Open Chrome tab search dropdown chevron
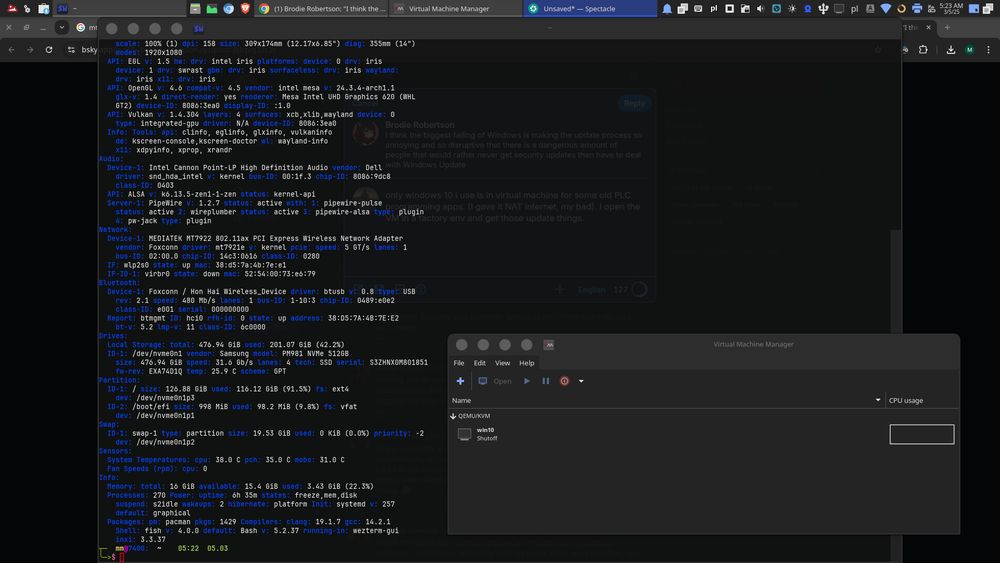The width and height of the screenshot is (1000, 563). pyautogui.click(x=61, y=27)
